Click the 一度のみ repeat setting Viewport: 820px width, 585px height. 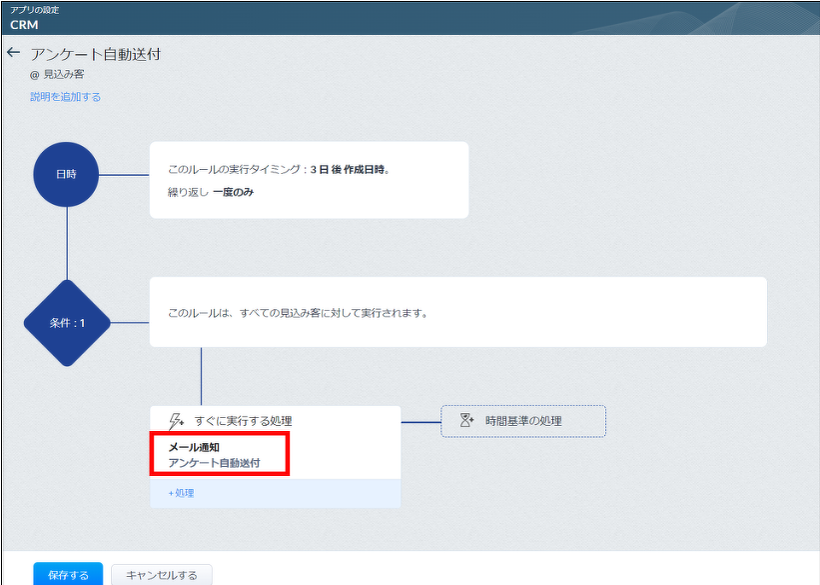pyautogui.click(x=233, y=192)
